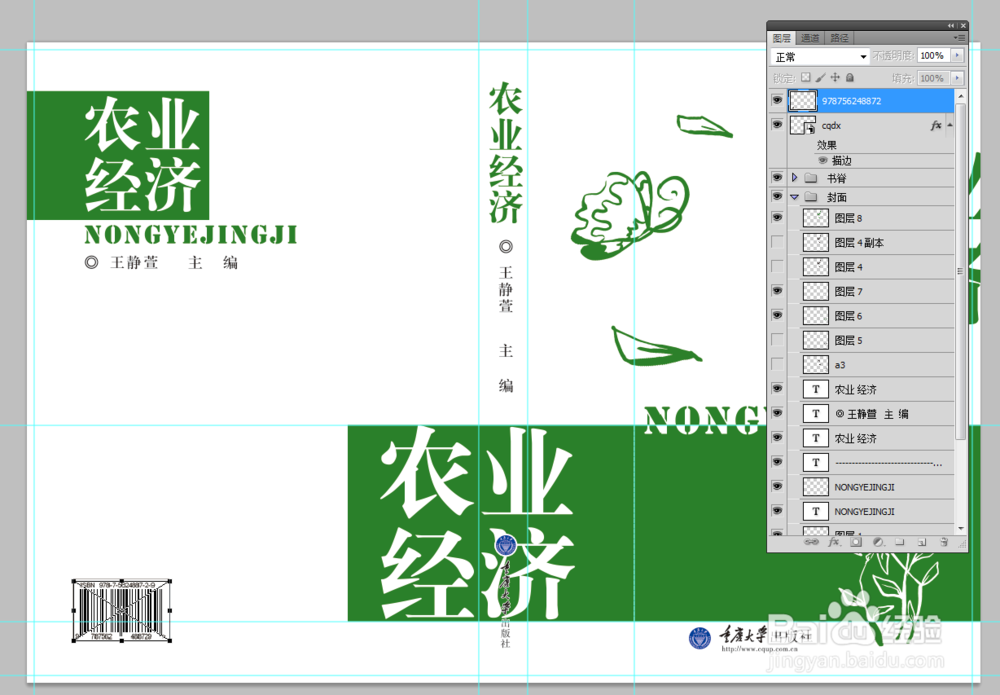This screenshot has height=695, width=1000.
Task: Click lock all padlock icon
Action: pos(849,77)
